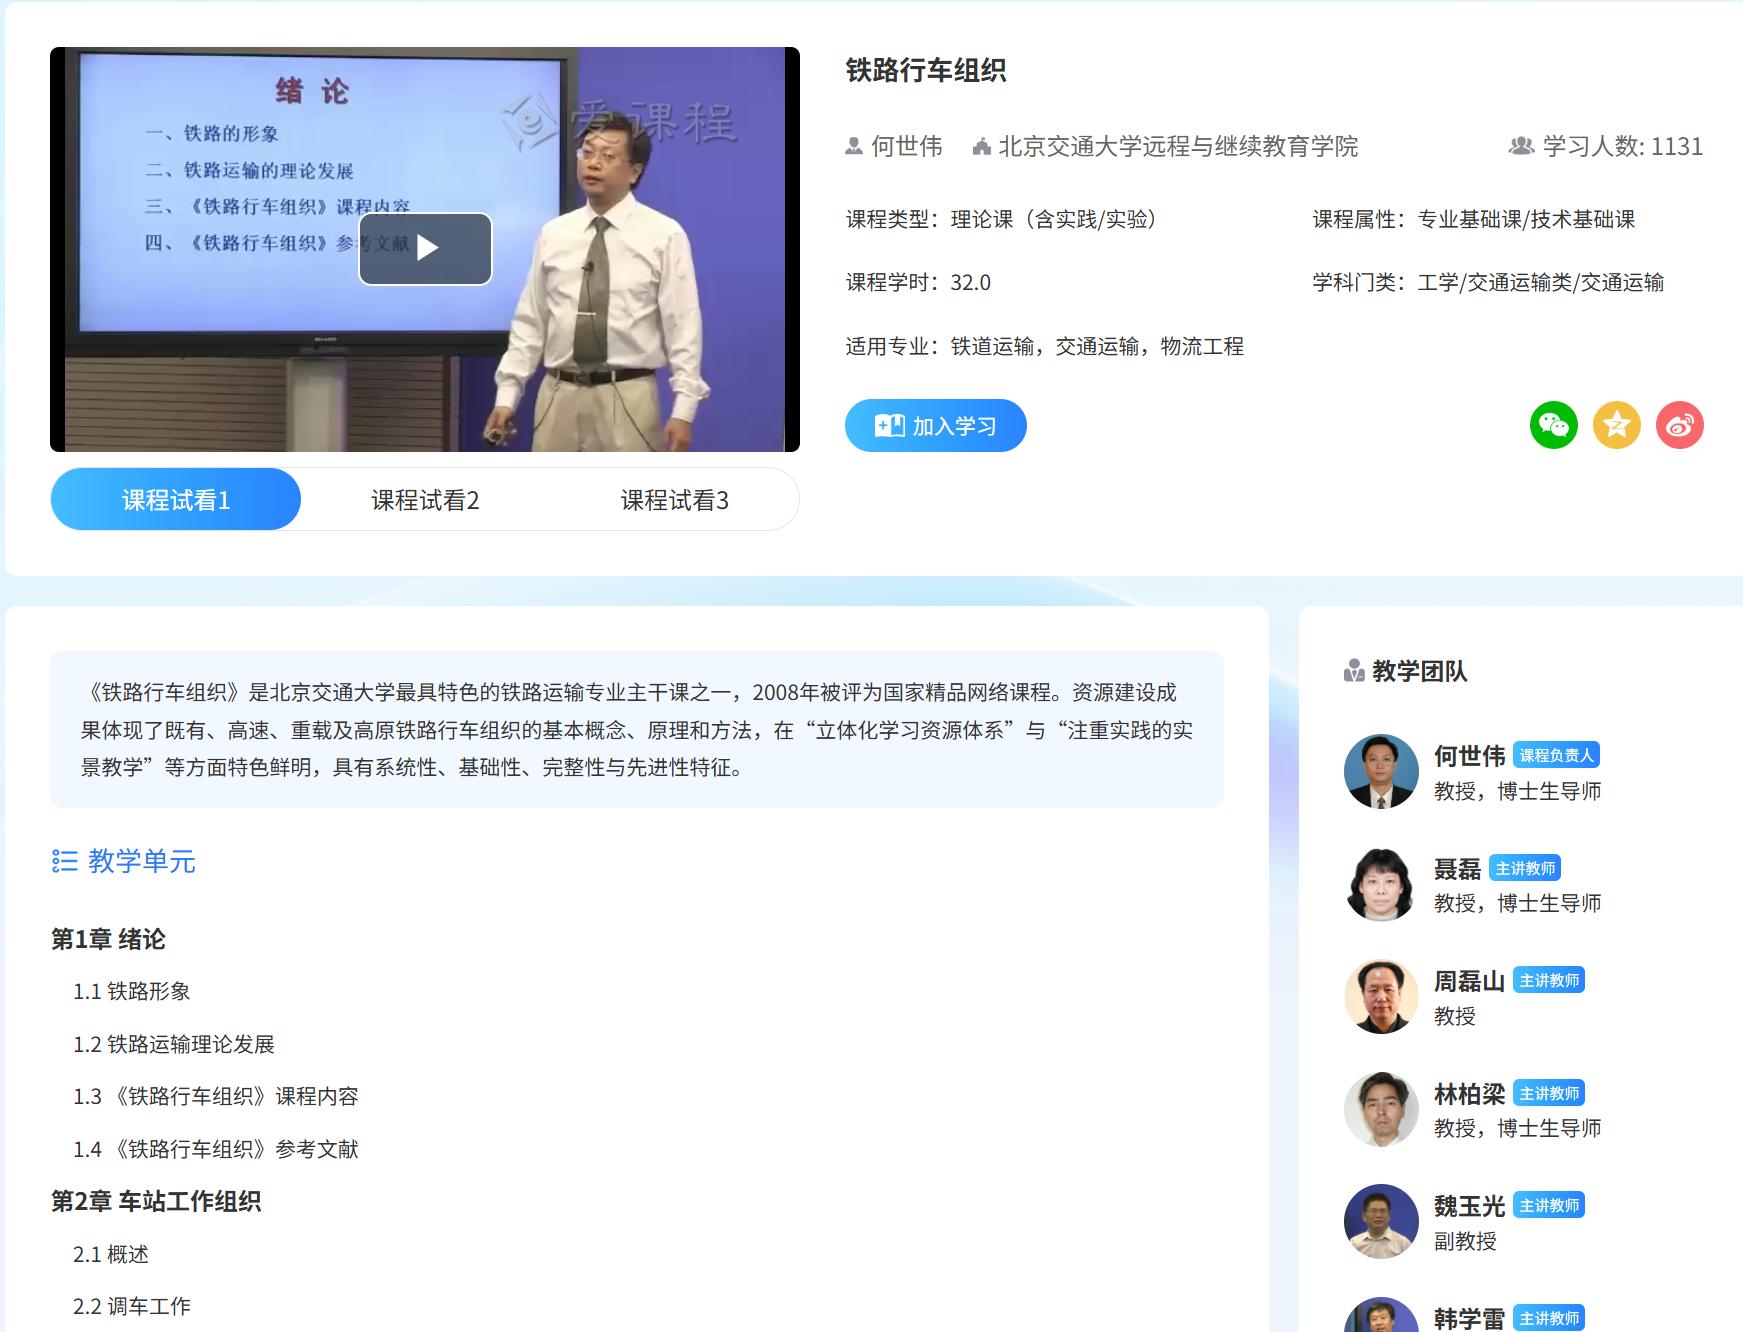Image resolution: width=1743 pixels, height=1332 pixels.
Task: Open 第2章 车站工作组织 chapter heading
Action: pyautogui.click(x=156, y=1201)
